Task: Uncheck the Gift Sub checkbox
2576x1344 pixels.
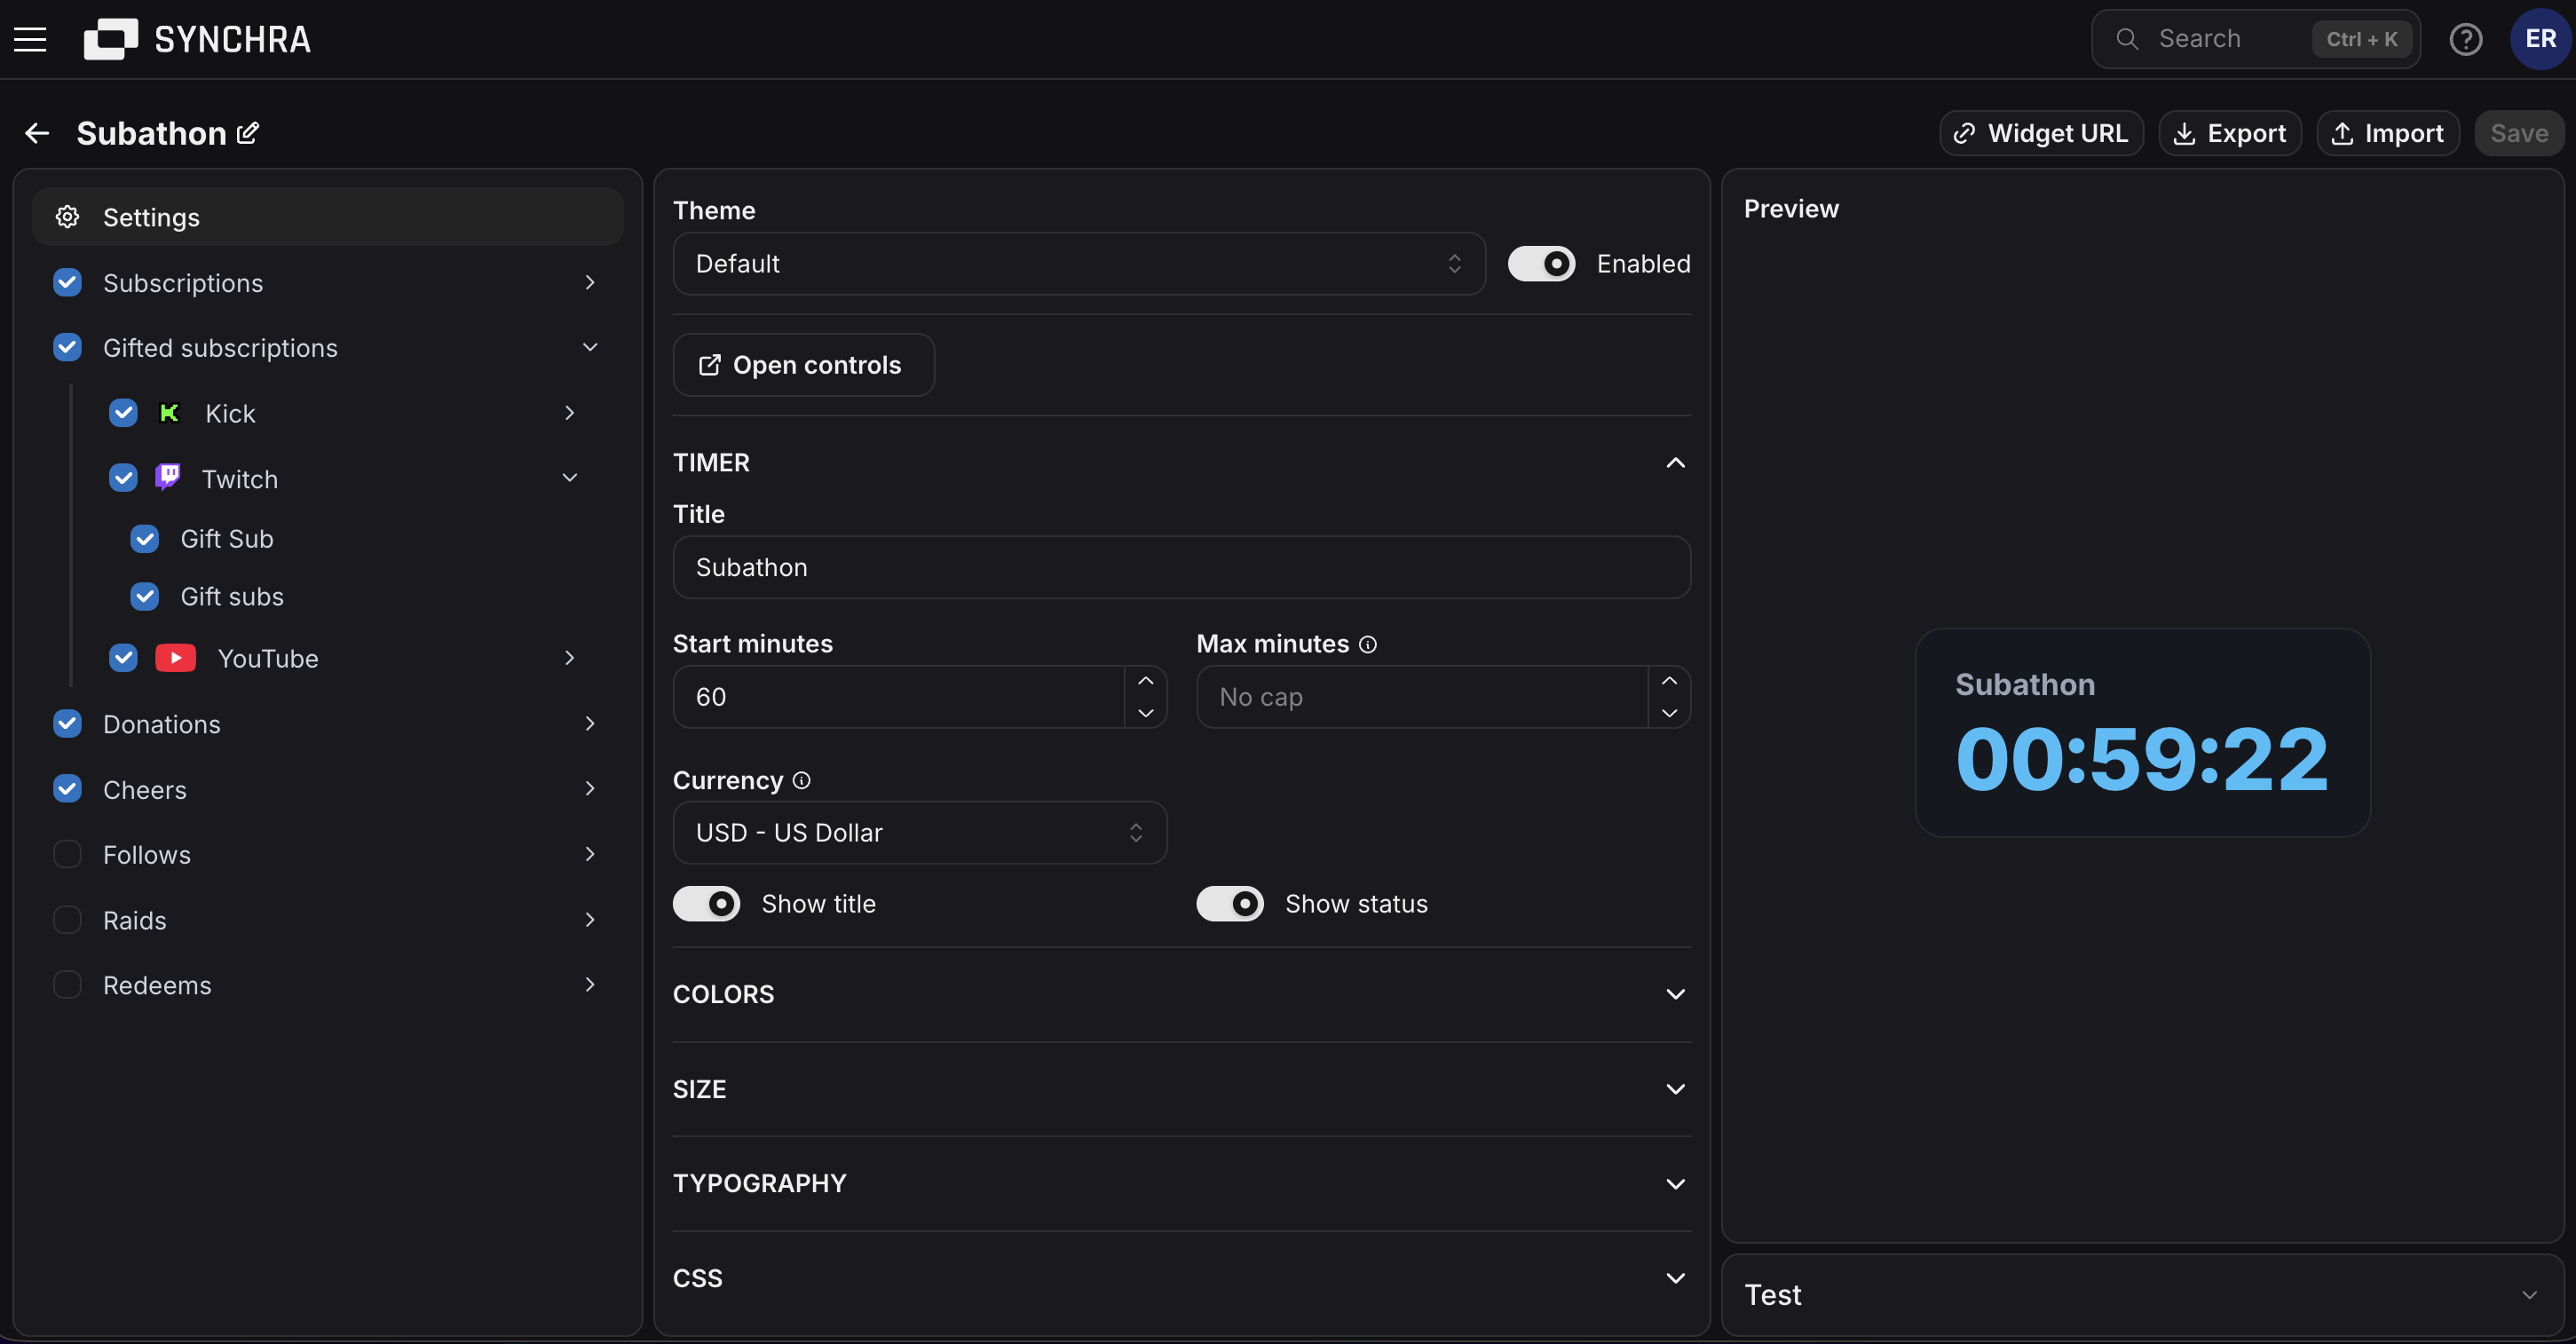Action: (x=145, y=539)
